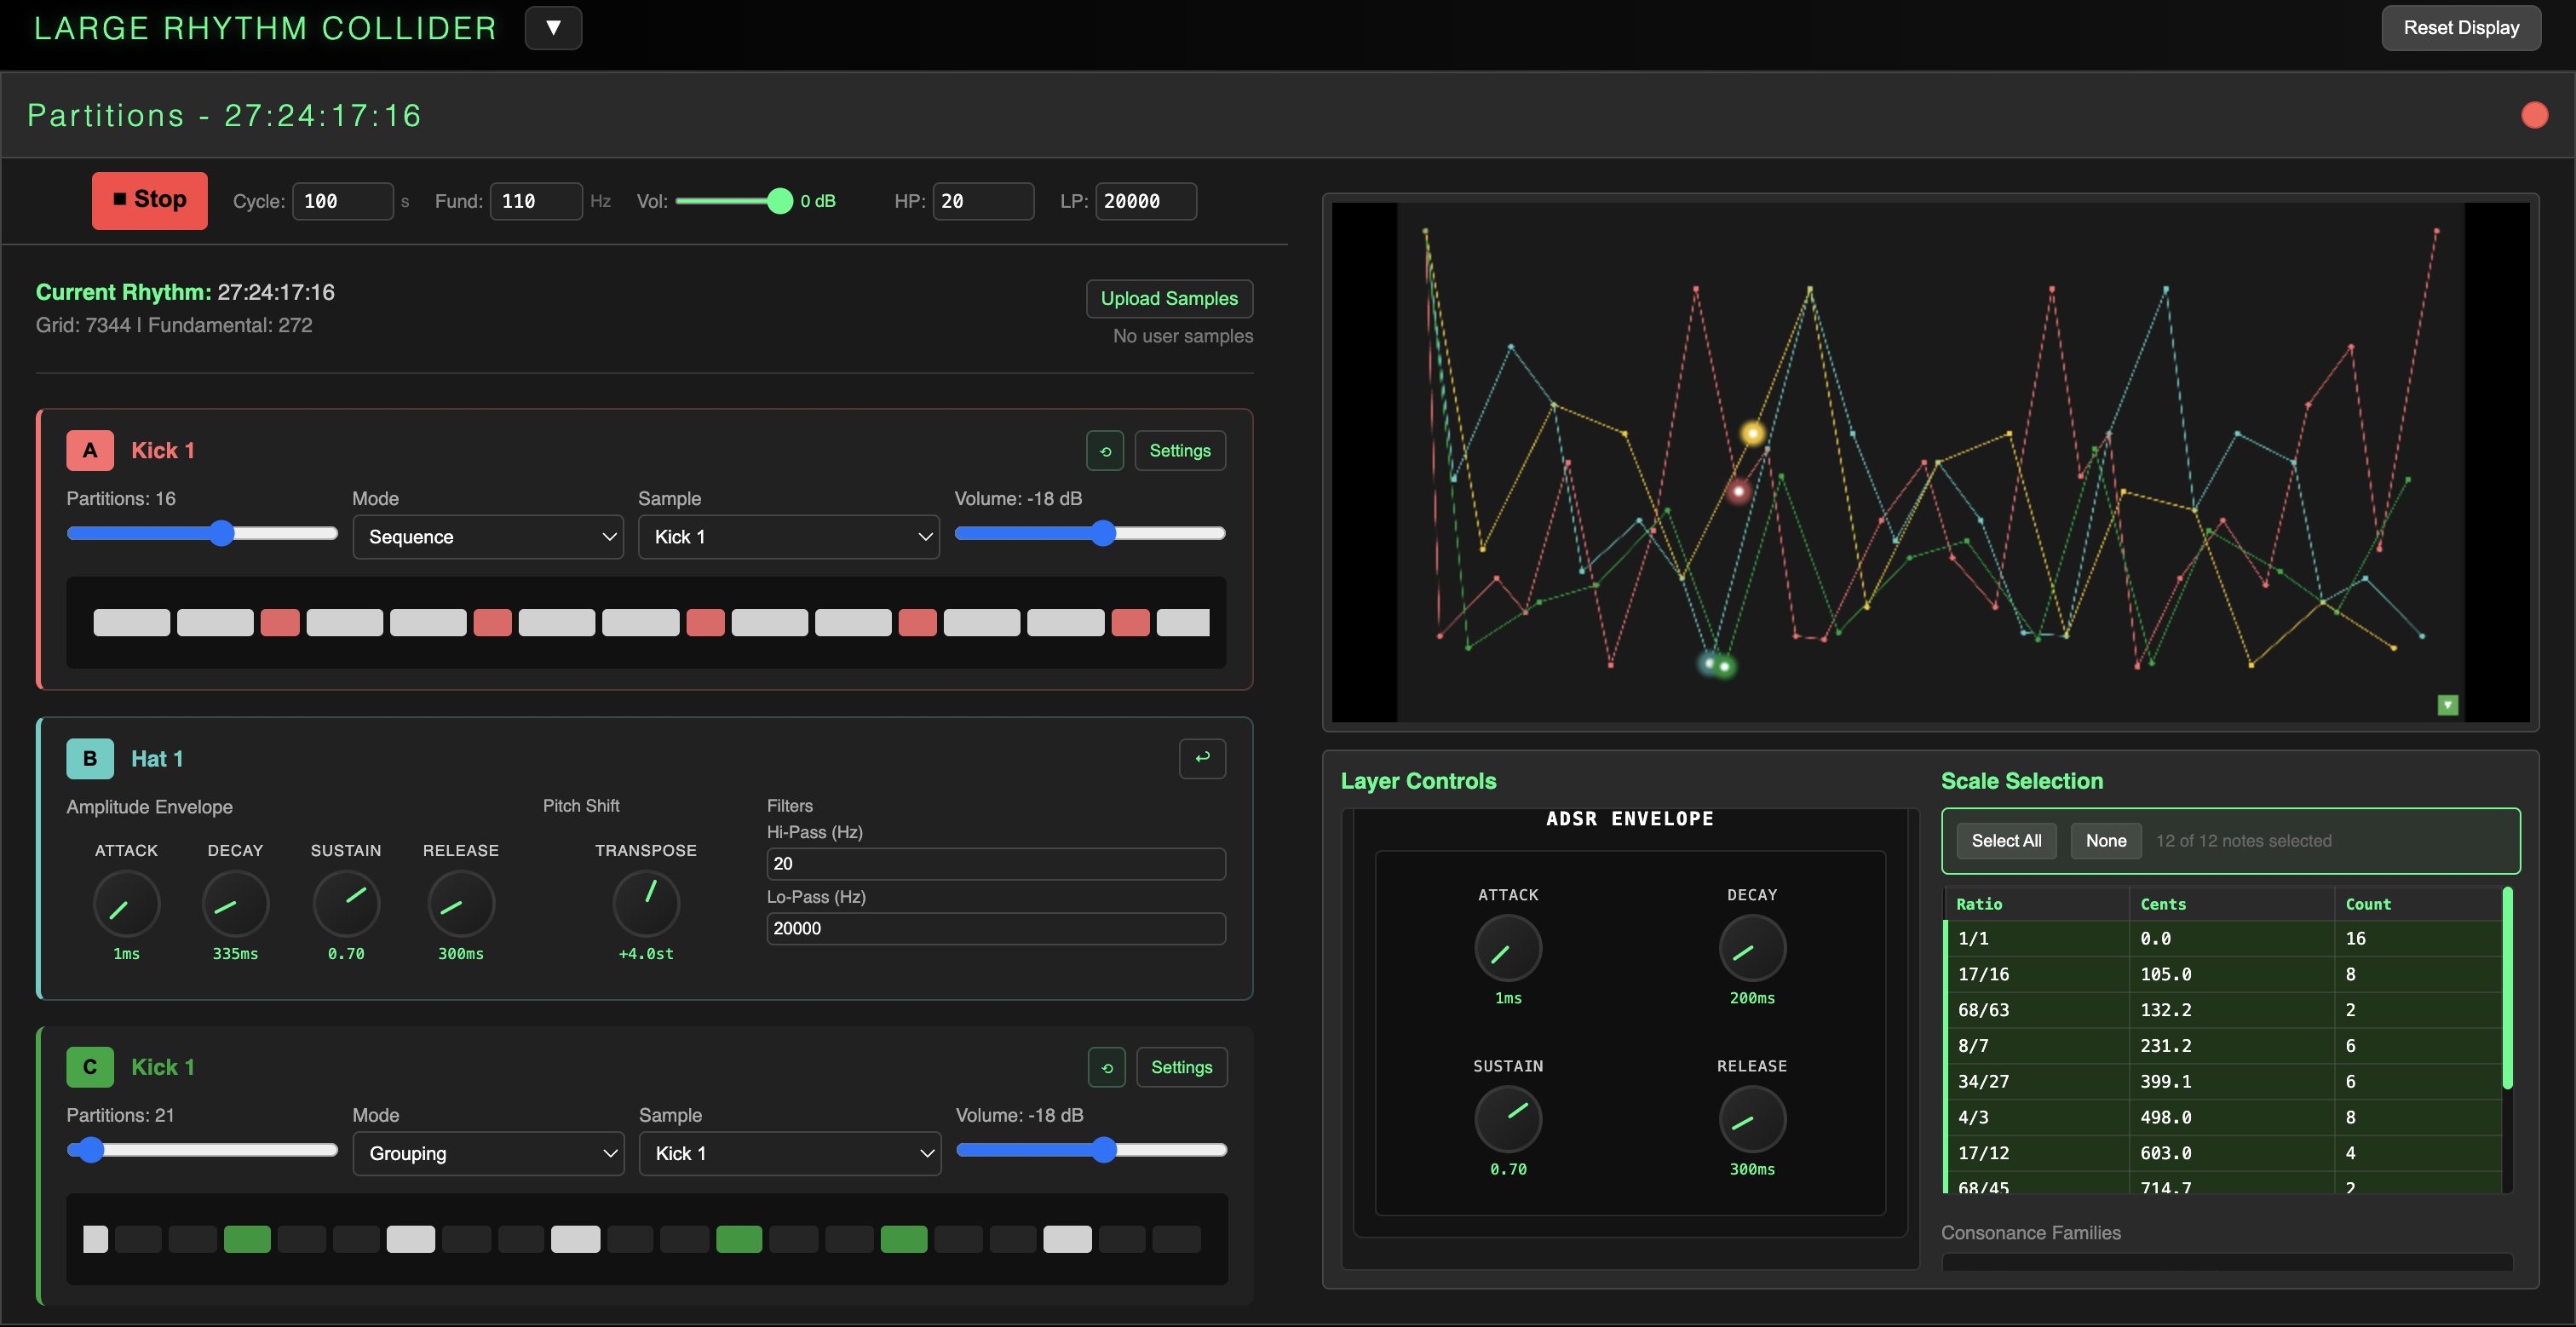
Task: Open the Mode dropdown showing Sequence
Action: pyautogui.click(x=488, y=537)
